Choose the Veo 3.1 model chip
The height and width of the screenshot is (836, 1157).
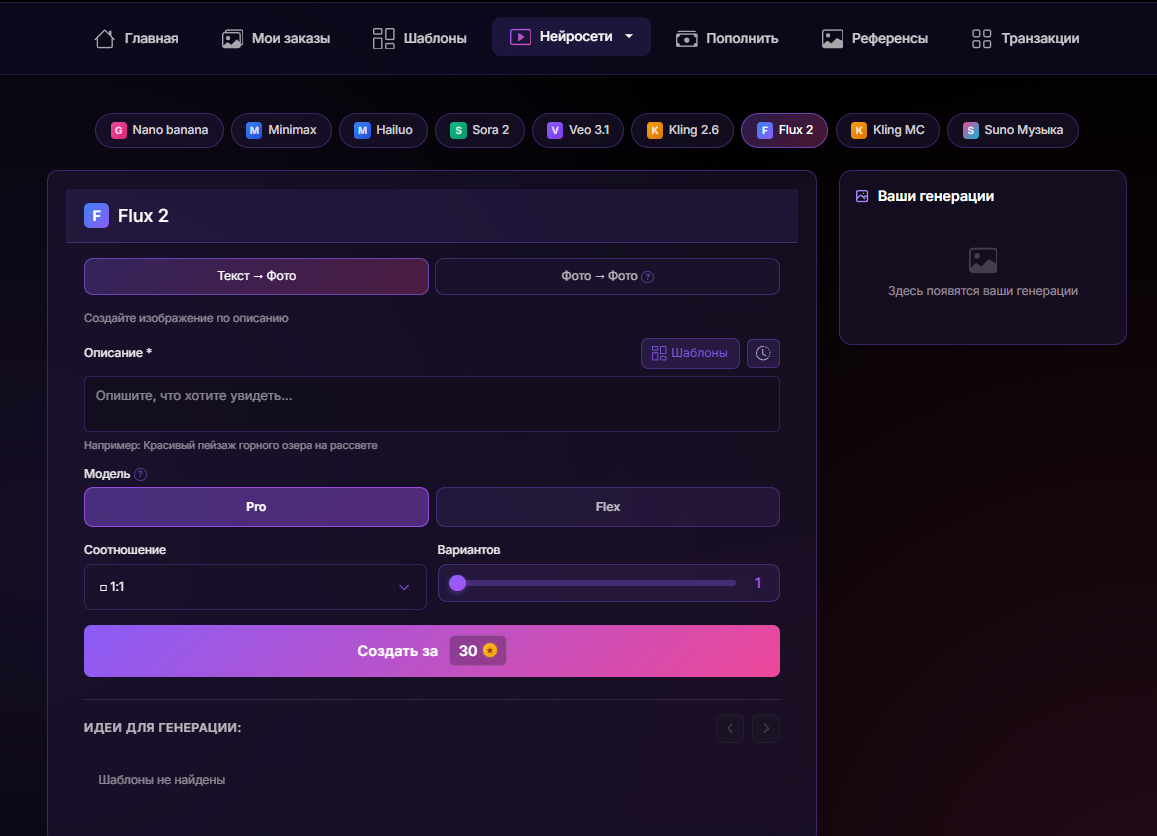point(578,131)
